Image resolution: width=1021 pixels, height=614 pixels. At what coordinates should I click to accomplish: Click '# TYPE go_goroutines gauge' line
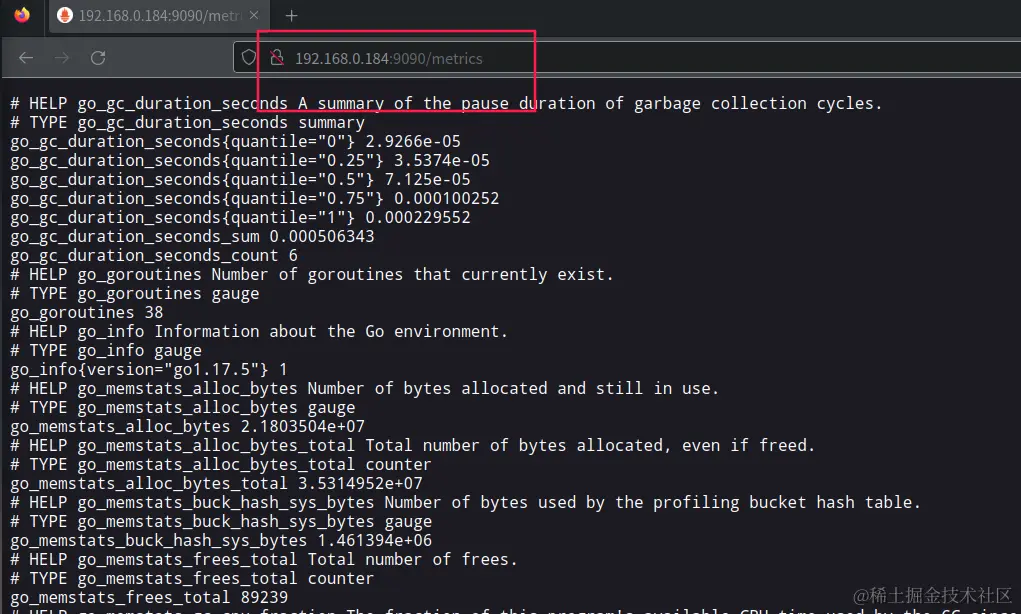135,294
